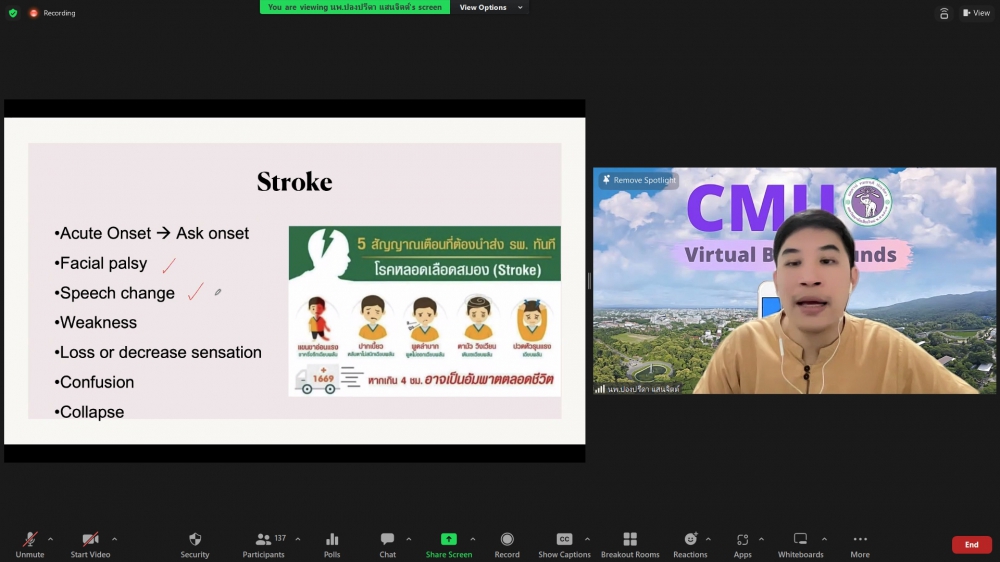
Task: Expand the audio settings arrow beside Unmute
Action: (x=51, y=539)
